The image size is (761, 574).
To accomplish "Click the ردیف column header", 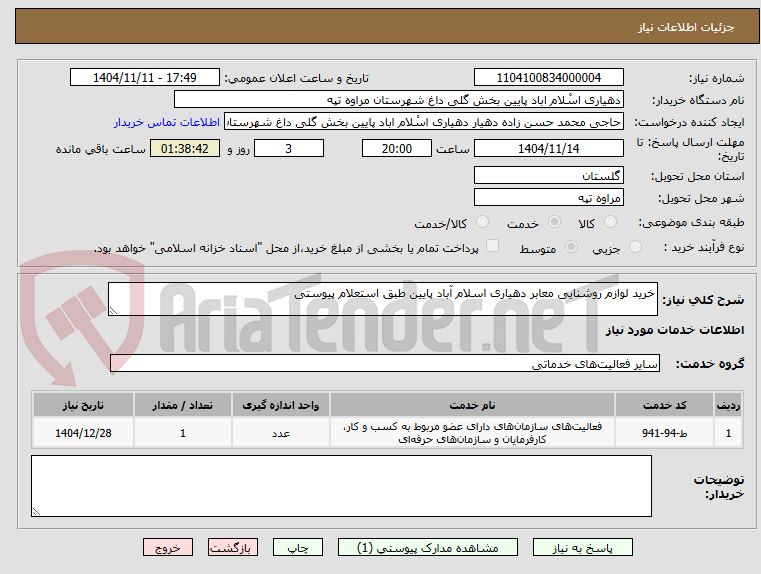I will pyautogui.click(x=728, y=405).
